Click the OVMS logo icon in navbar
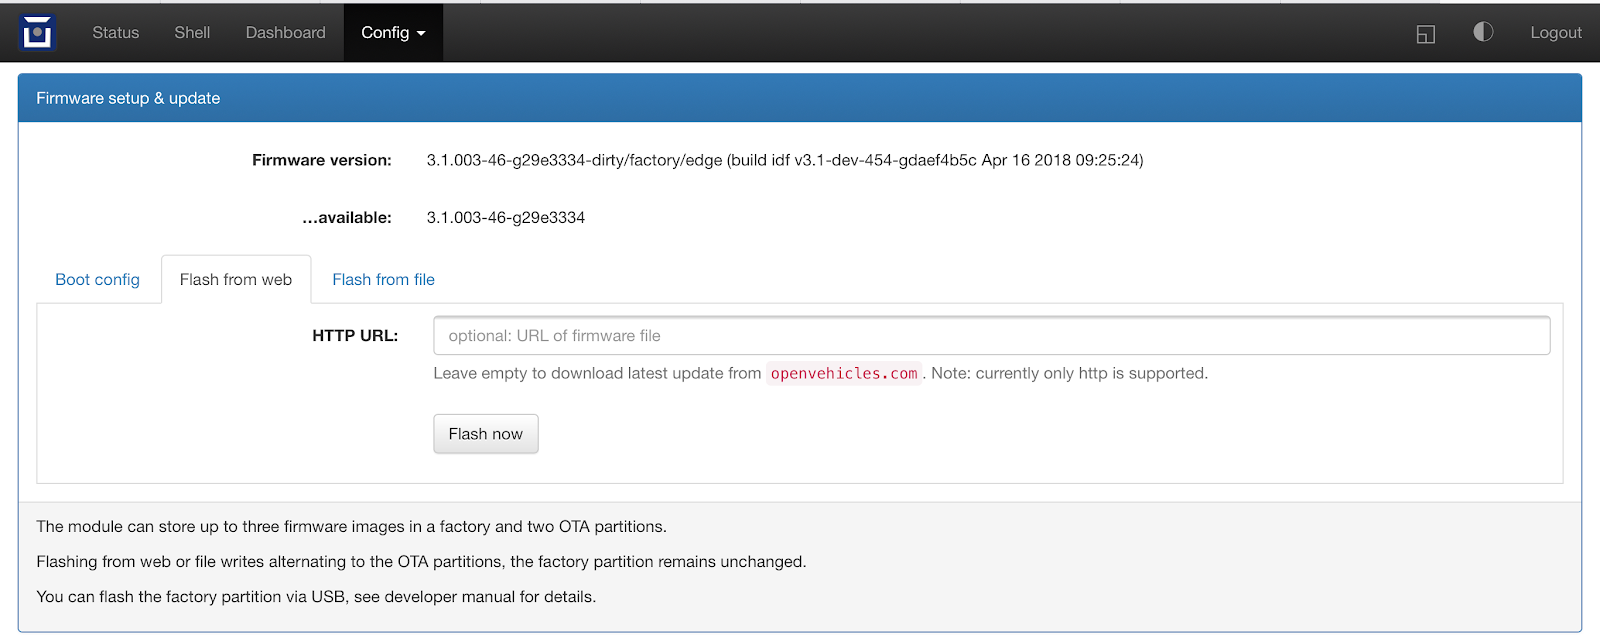This screenshot has height=642, width=1600. [38, 33]
